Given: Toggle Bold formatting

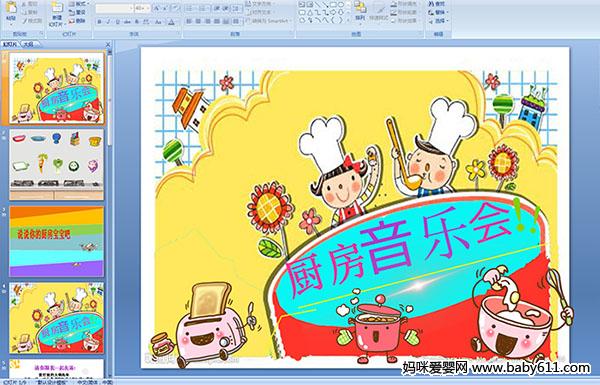Looking at the screenshot, I should [x=99, y=22].
